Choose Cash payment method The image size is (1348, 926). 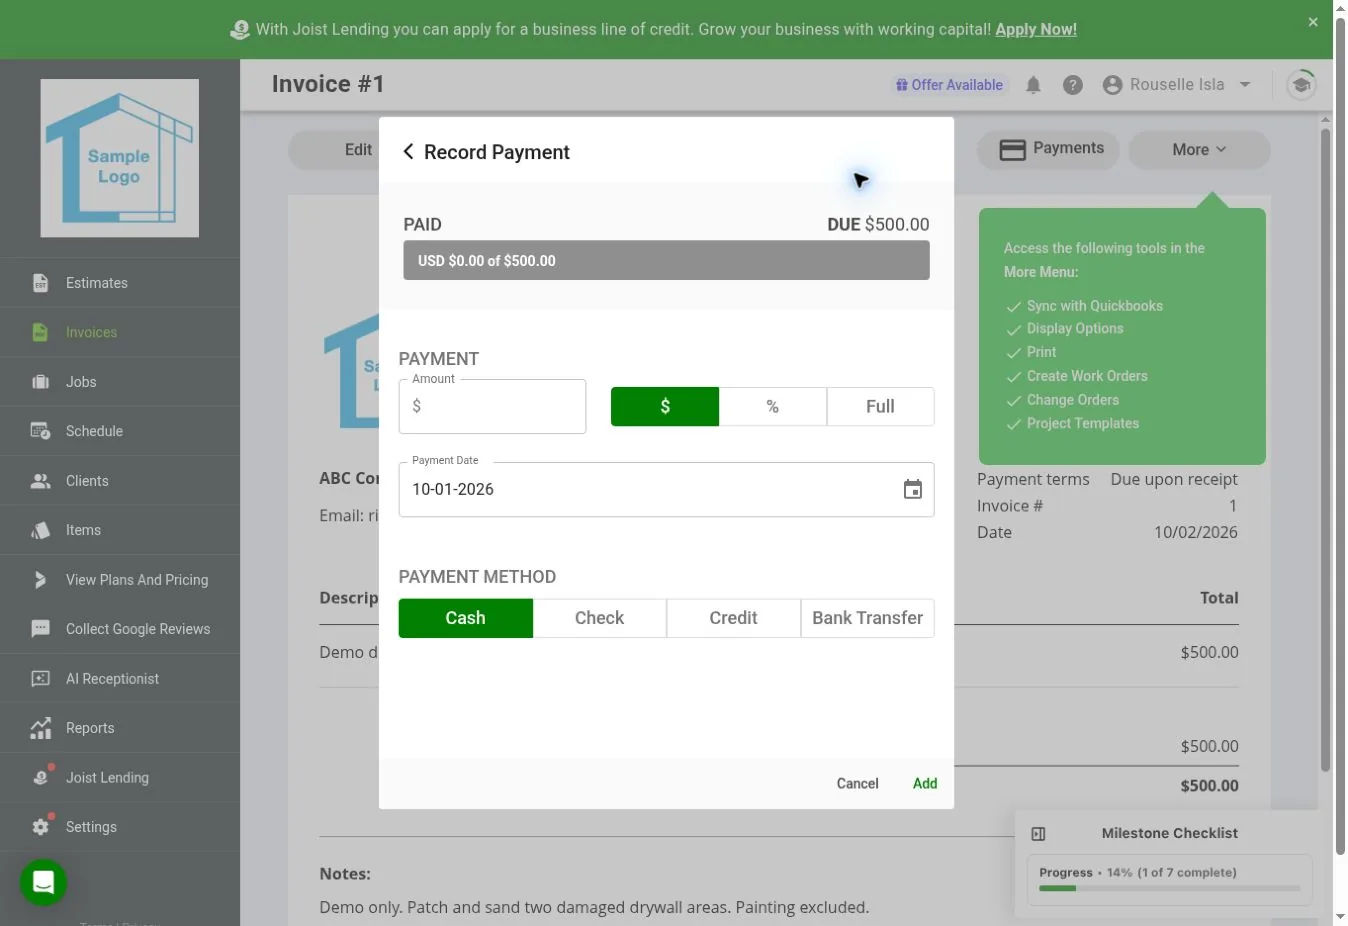(x=465, y=618)
